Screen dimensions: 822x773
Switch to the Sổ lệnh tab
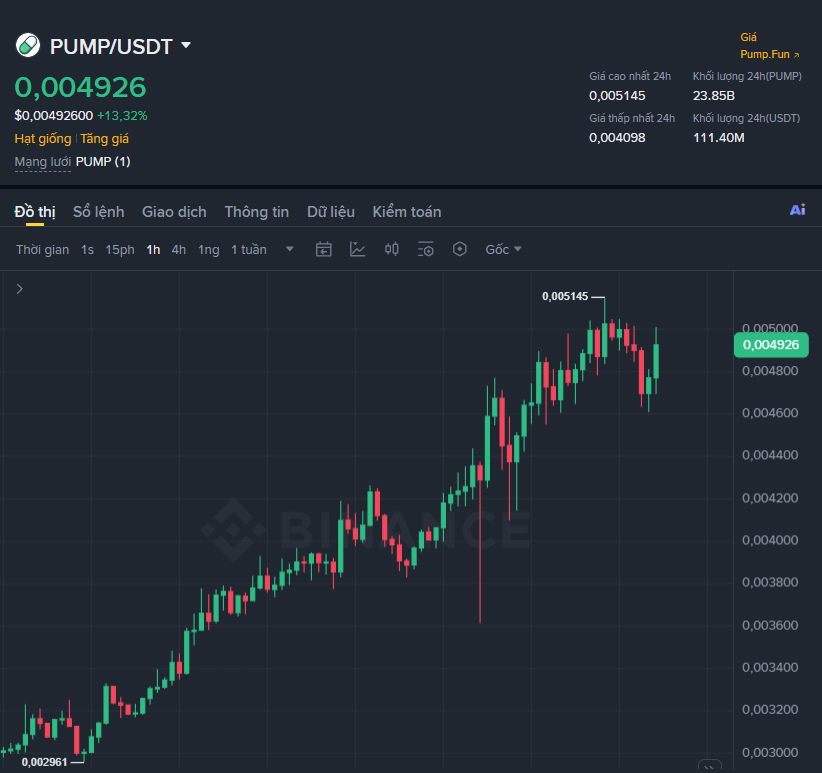point(99,212)
